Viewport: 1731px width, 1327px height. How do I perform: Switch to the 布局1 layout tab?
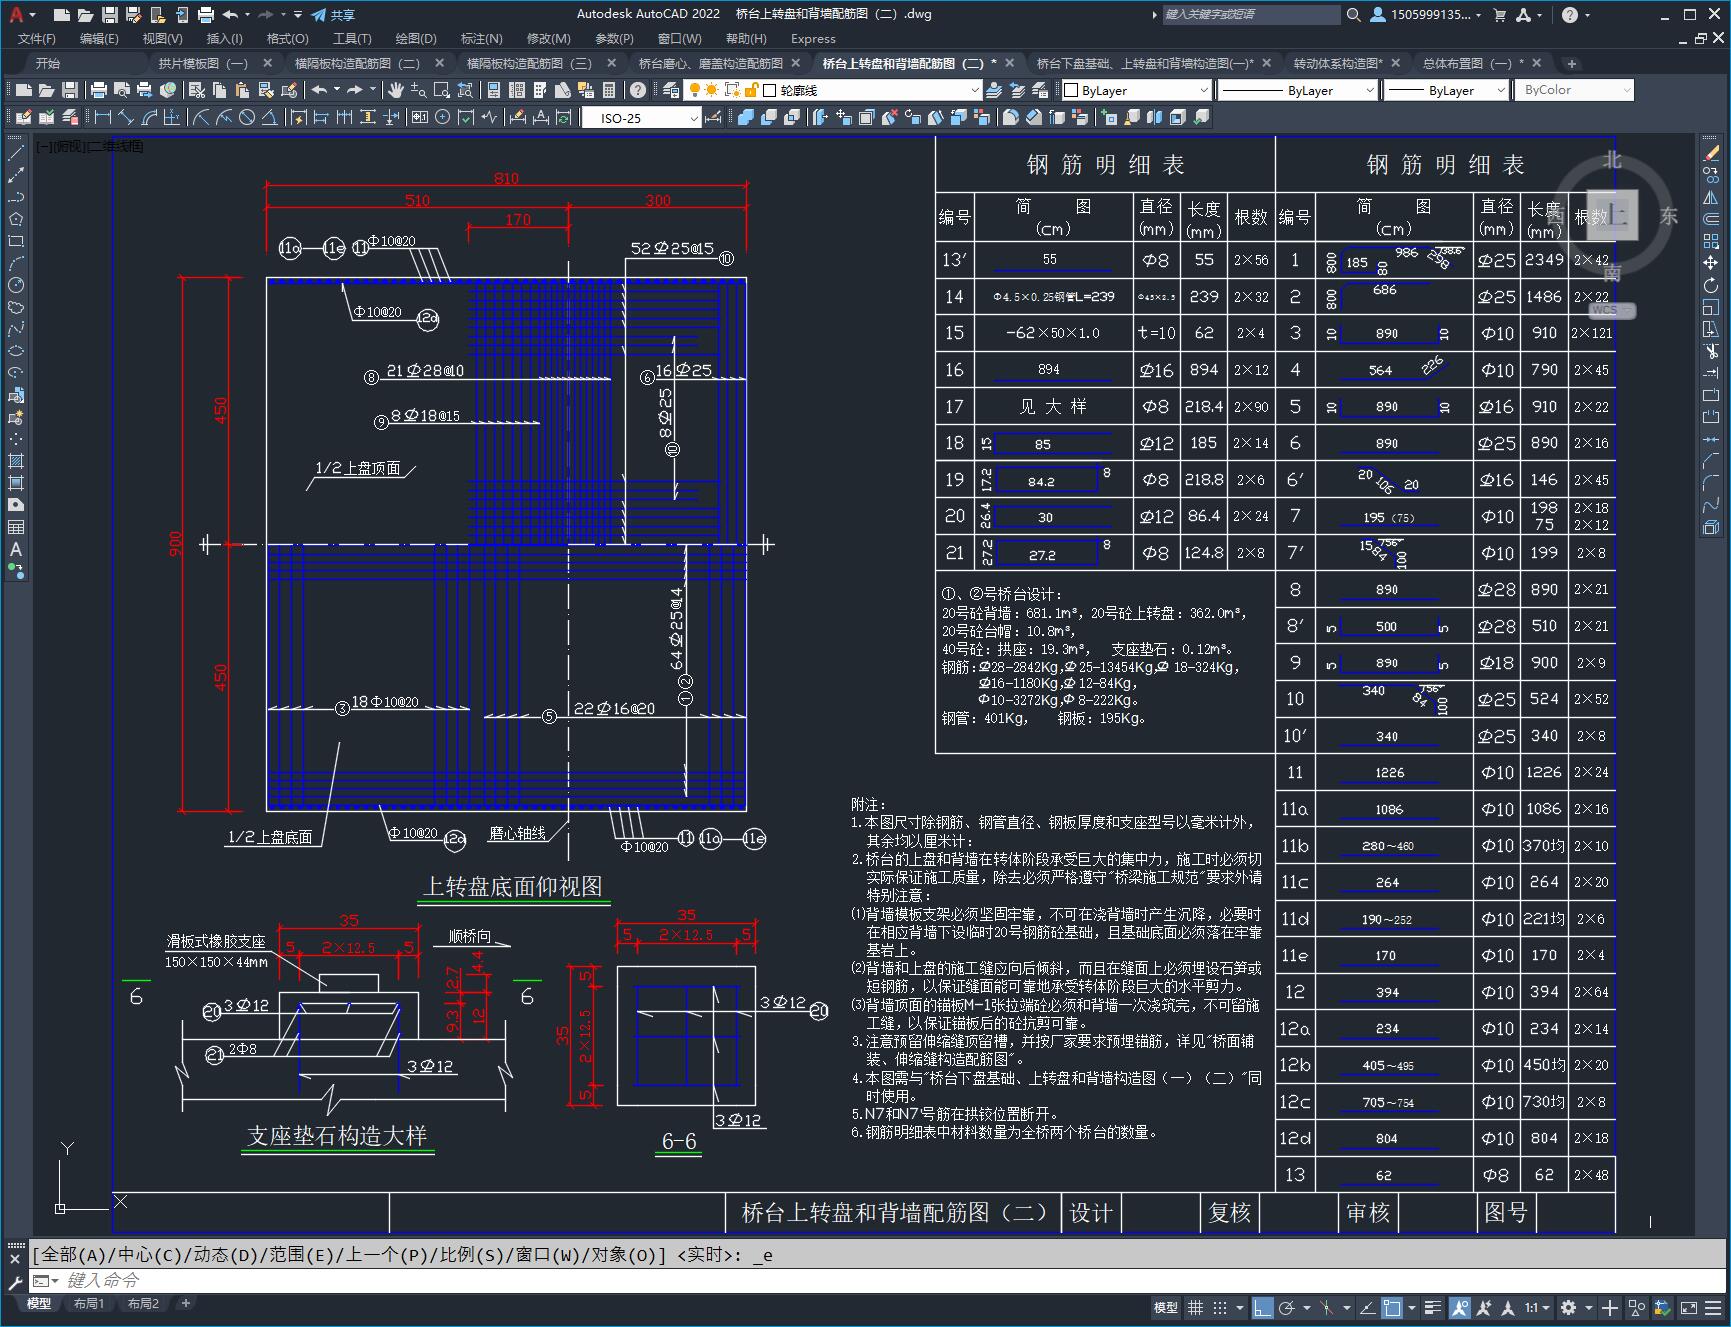pyautogui.click(x=88, y=1303)
